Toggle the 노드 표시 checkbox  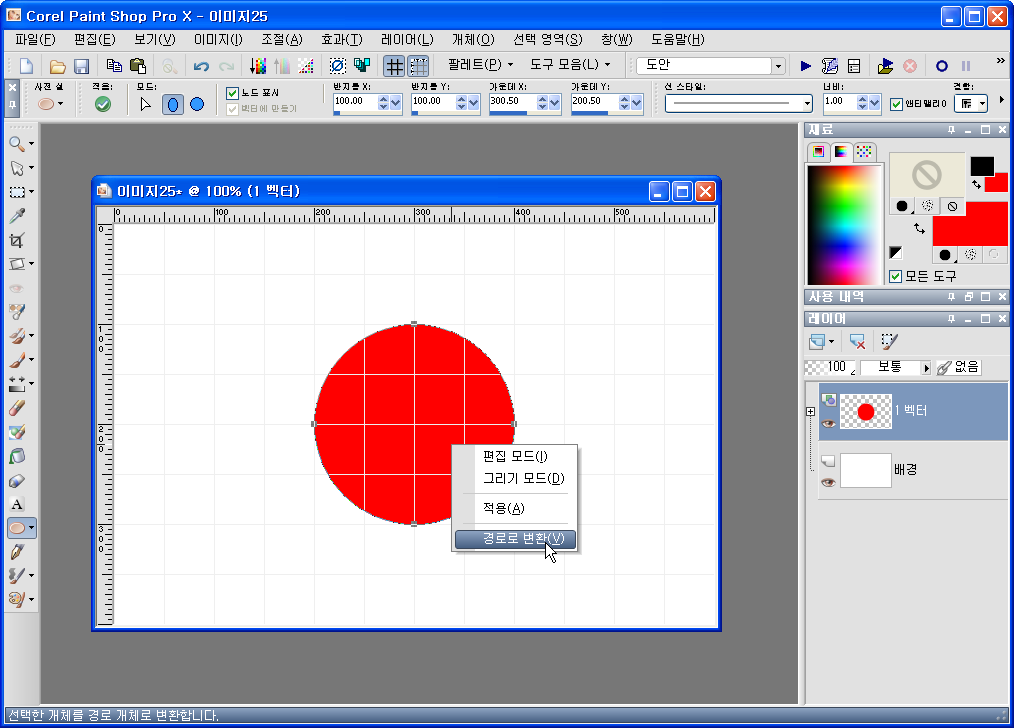(233, 93)
